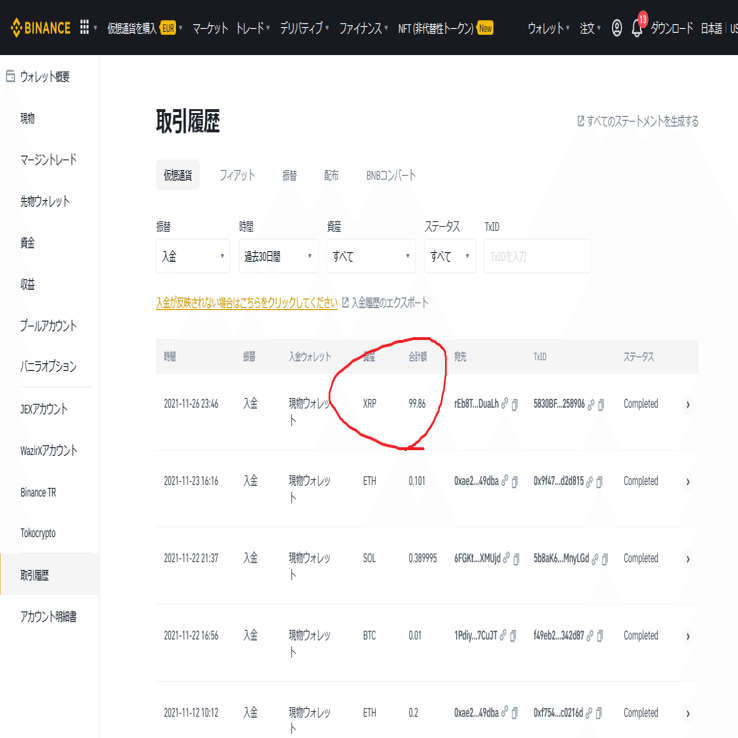Open link icon next to 6FGKt...XMUjd address
Screen dimensions: 738x738
tap(506, 558)
